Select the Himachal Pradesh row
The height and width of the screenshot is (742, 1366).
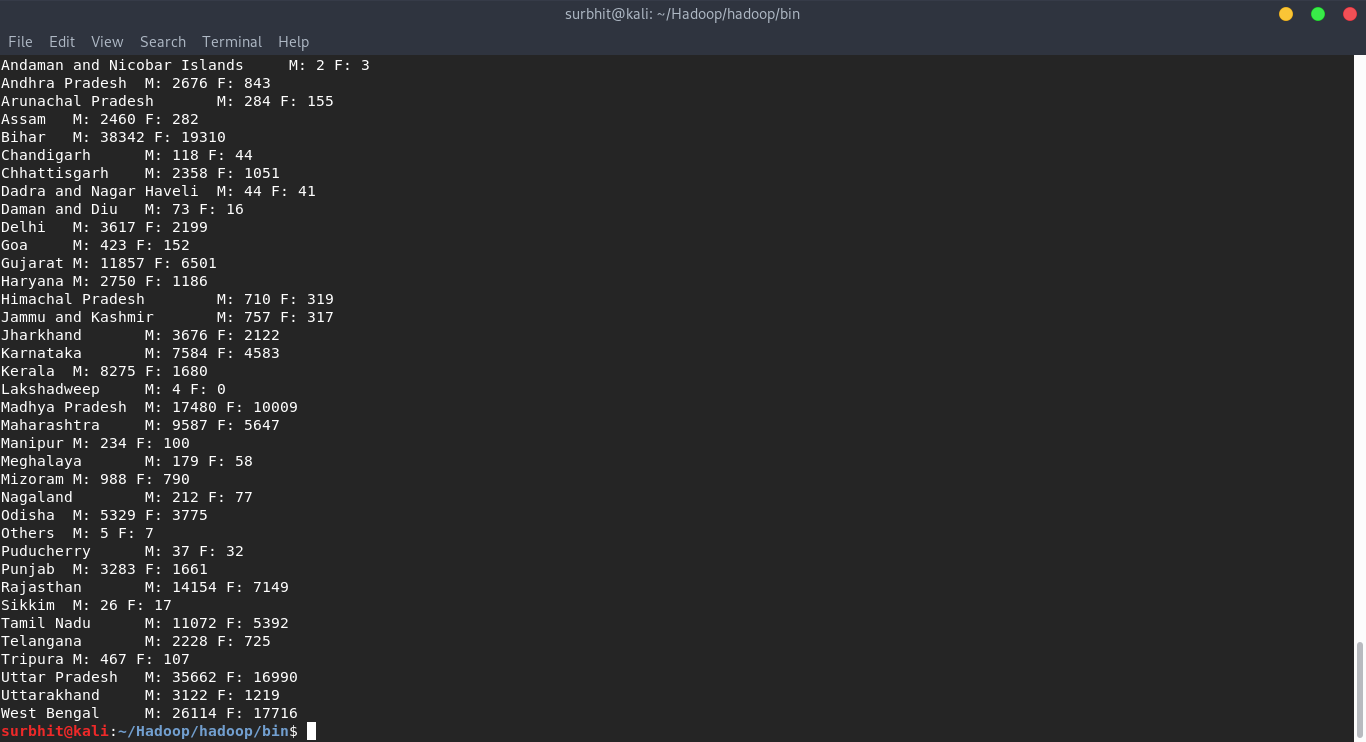(167, 299)
